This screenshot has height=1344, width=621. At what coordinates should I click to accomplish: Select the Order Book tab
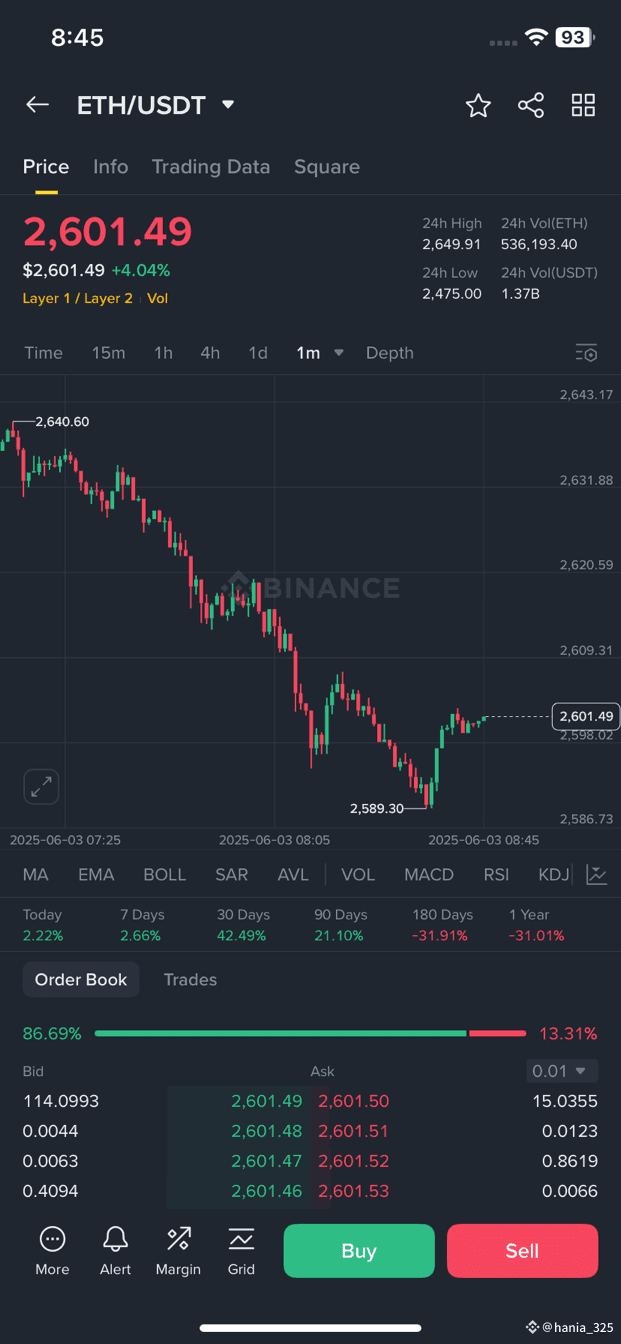pos(81,980)
